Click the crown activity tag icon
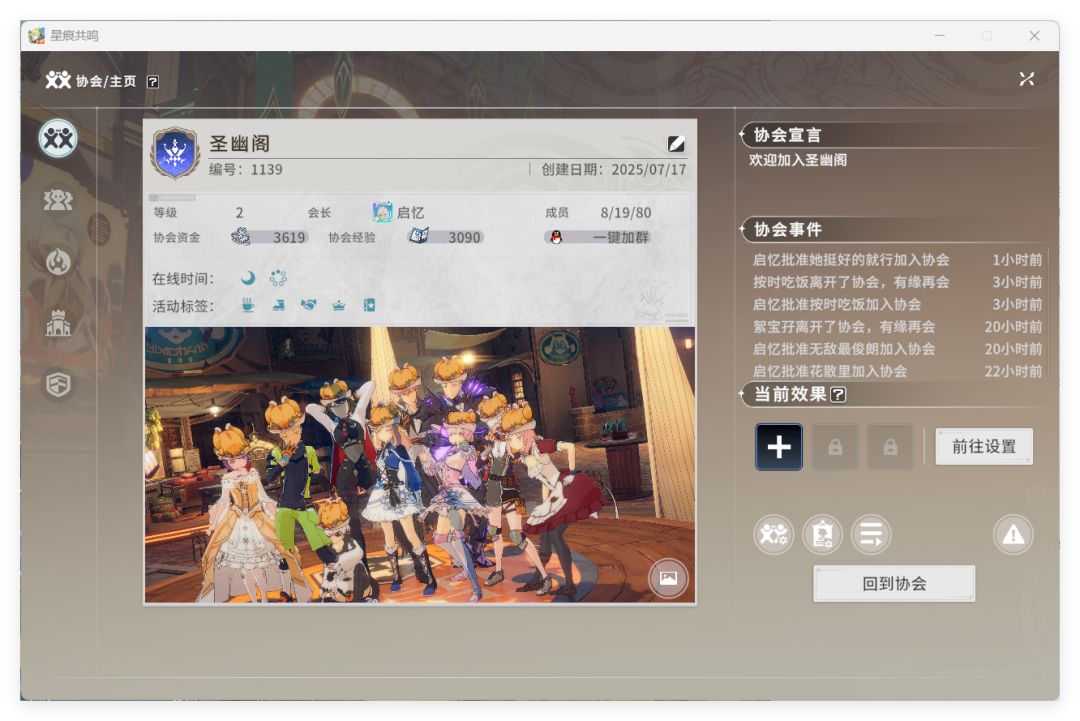 pos(339,305)
